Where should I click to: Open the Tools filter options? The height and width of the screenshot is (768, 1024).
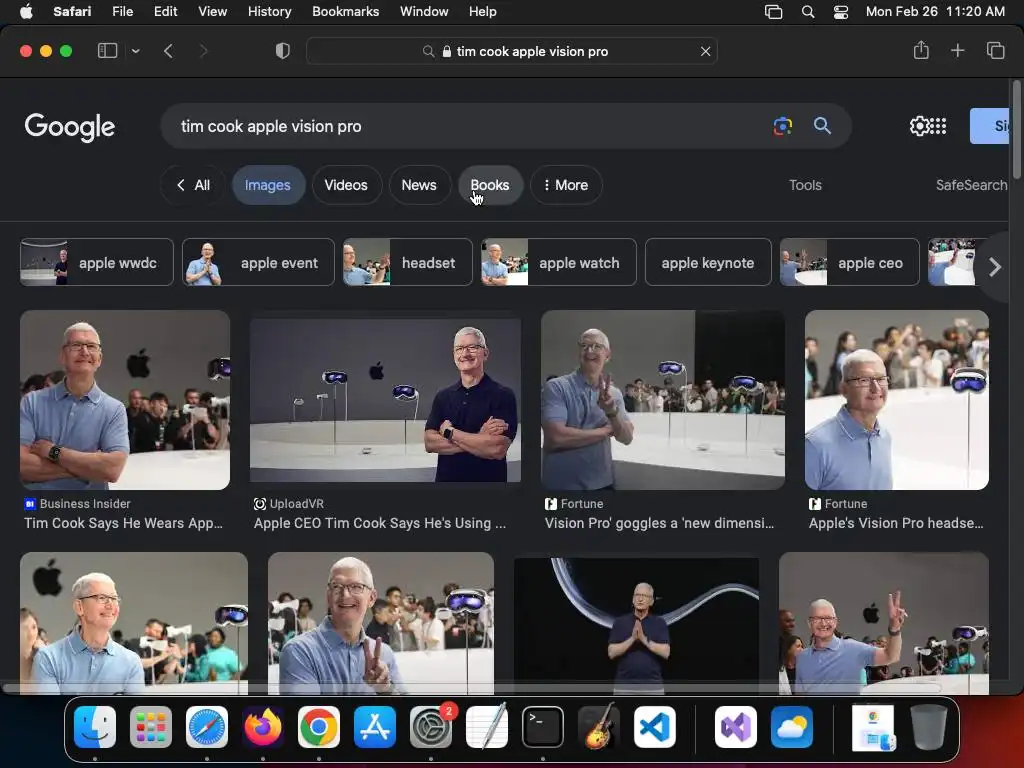[x=805, y=185]
